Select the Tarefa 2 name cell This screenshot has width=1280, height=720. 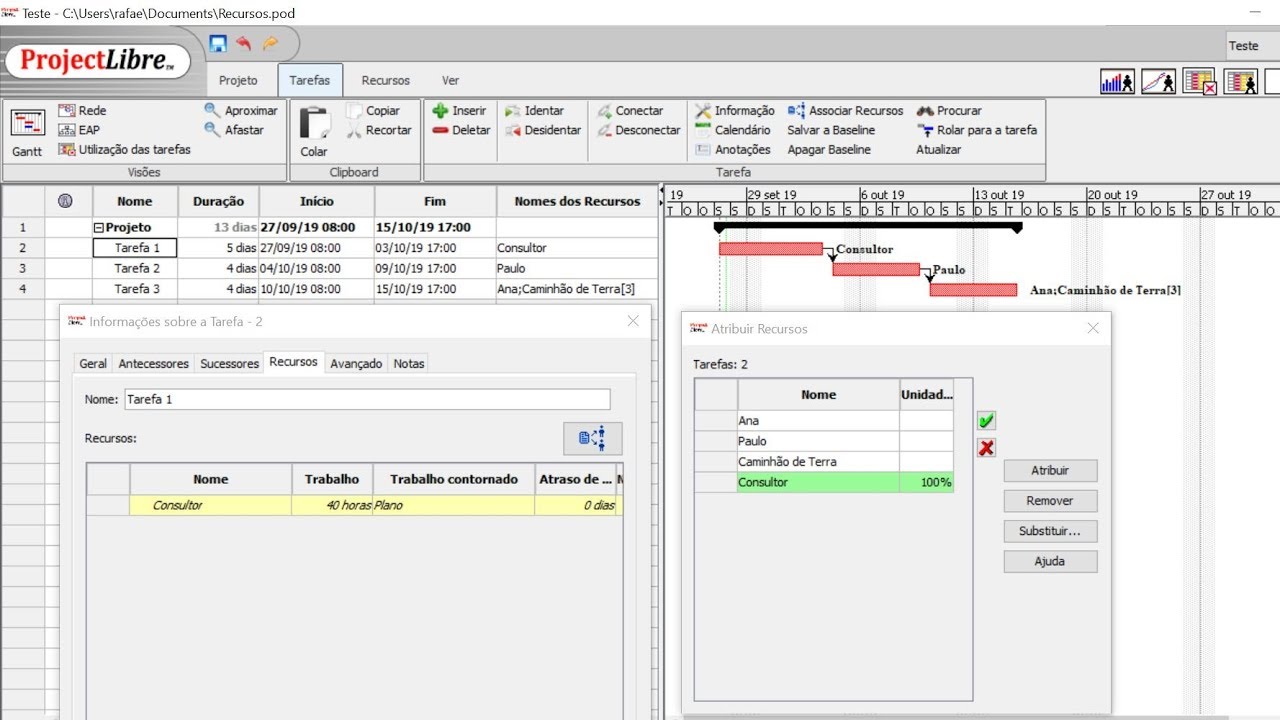[136, 268]
